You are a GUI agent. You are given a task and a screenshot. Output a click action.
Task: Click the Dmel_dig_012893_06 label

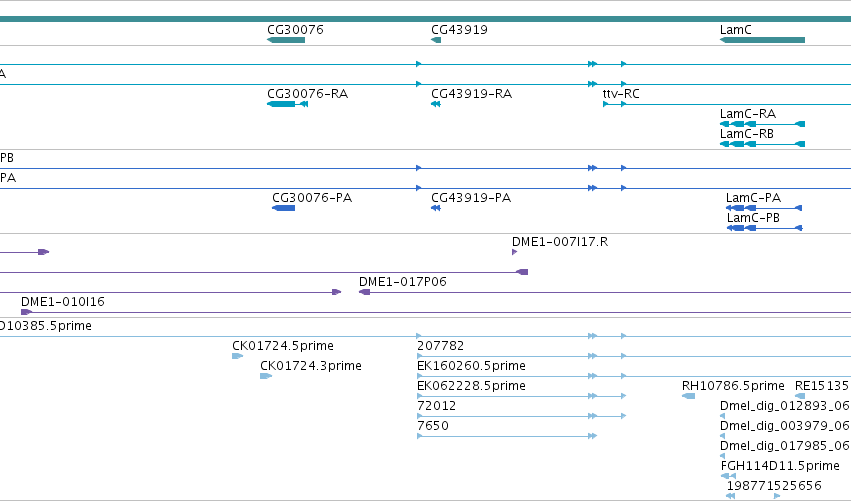784,406
